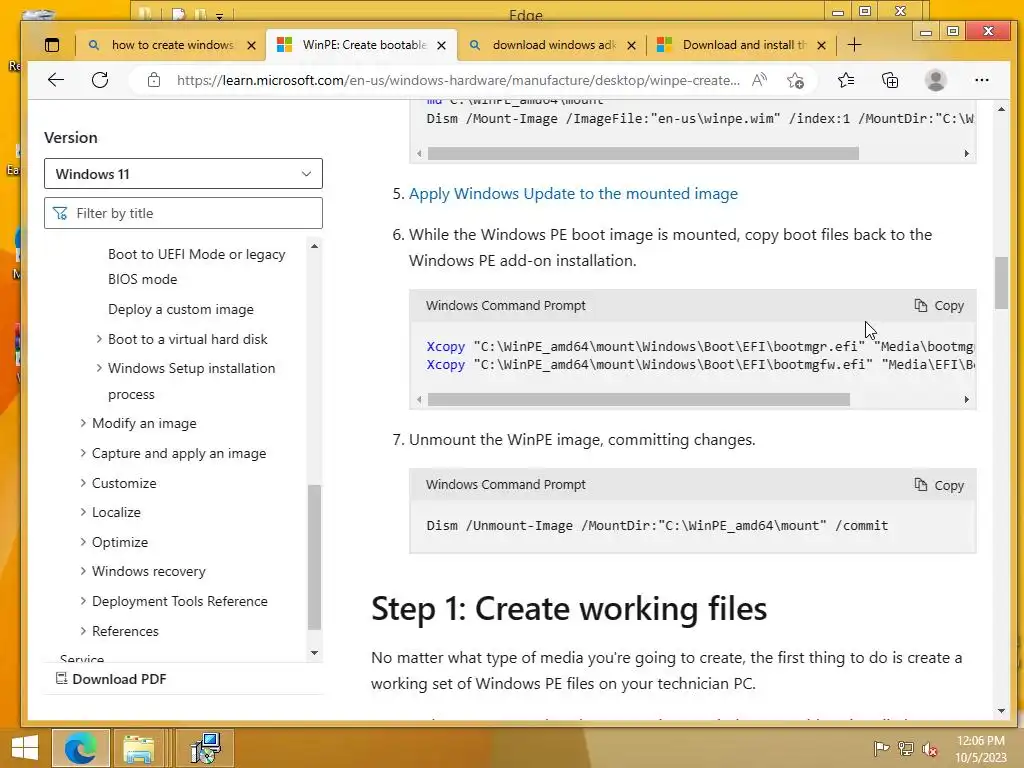Click the 'Step 1: Create working files' heading
Viewport: 1024px width, 768px height.
point(569,608)
